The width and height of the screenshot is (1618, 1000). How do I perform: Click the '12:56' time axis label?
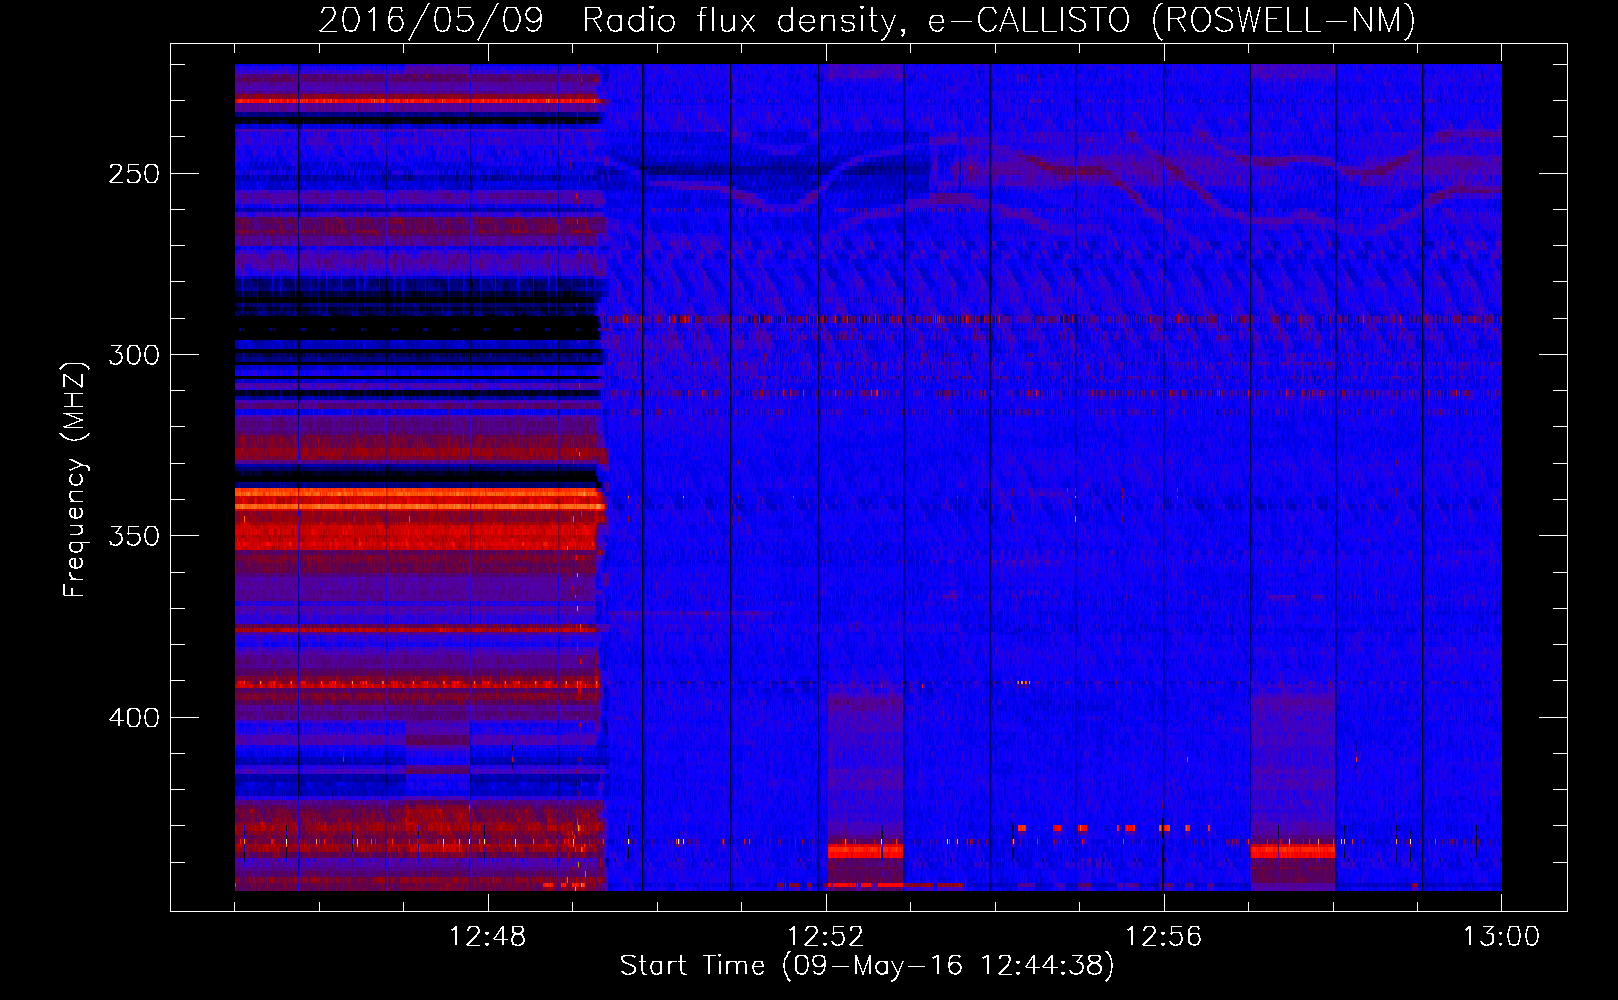(x=1164, y=937)
